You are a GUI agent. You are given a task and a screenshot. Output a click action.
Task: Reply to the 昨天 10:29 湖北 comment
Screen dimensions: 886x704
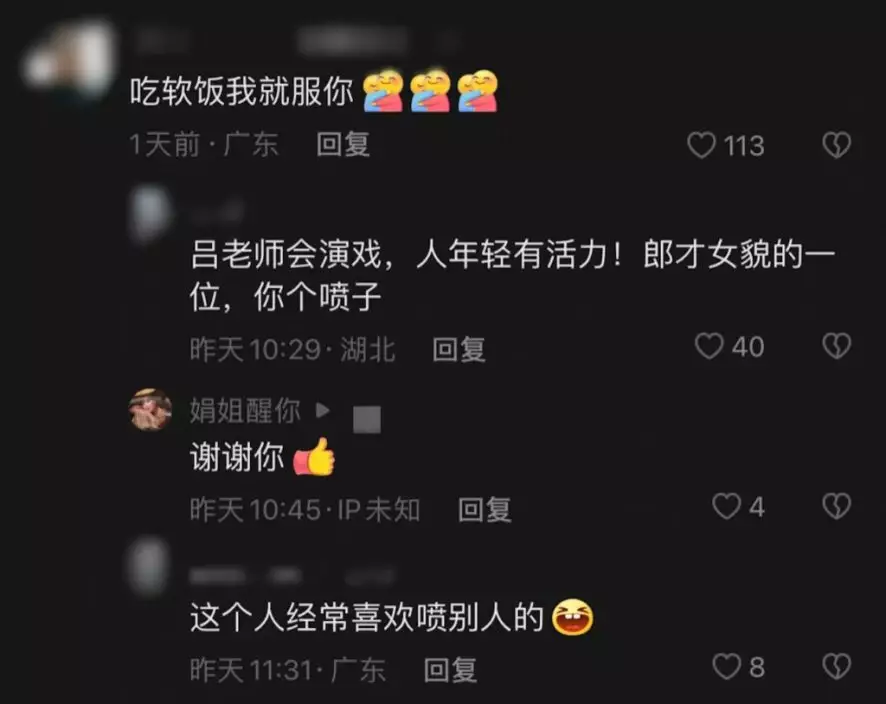tap(459, 349)
